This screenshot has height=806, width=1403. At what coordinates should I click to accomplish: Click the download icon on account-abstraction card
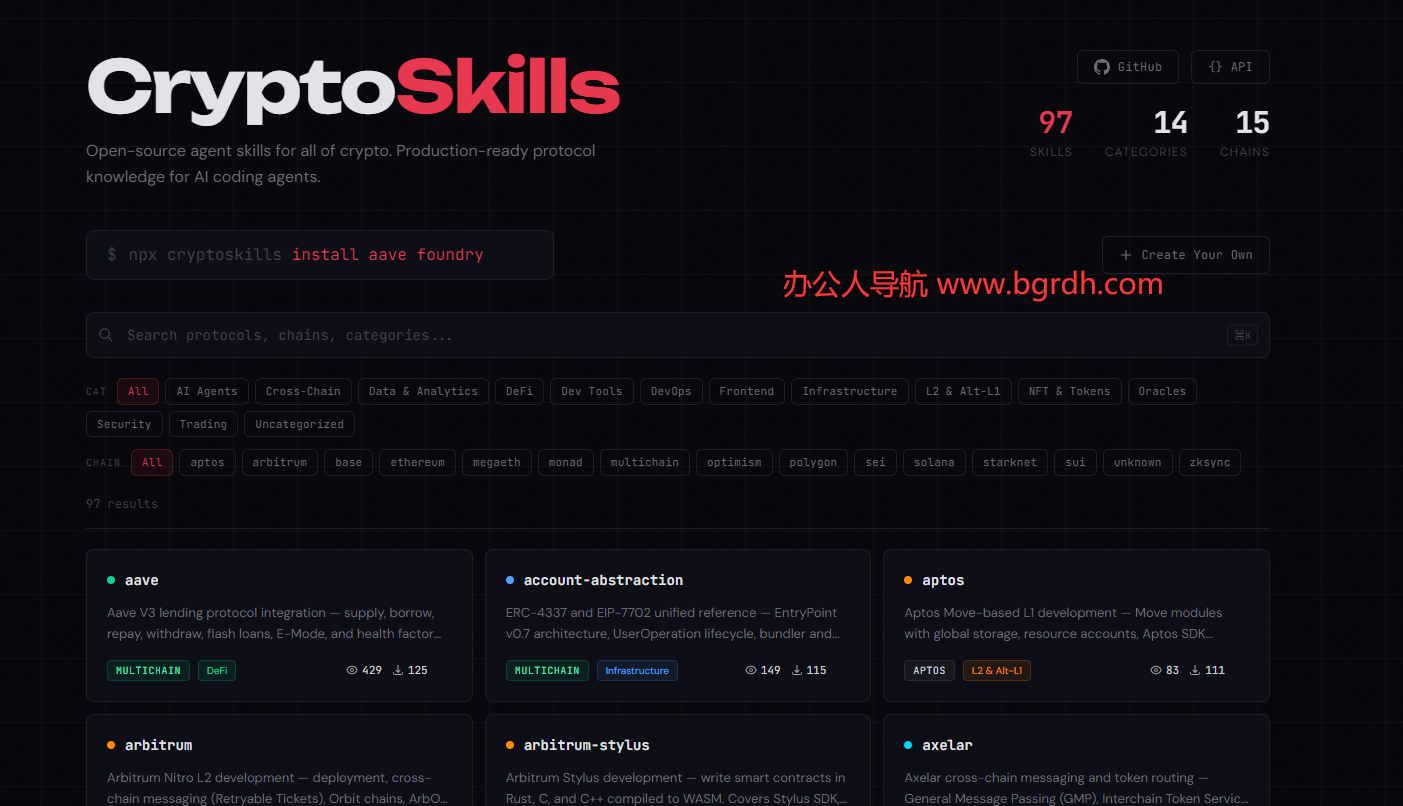point(797,670)
